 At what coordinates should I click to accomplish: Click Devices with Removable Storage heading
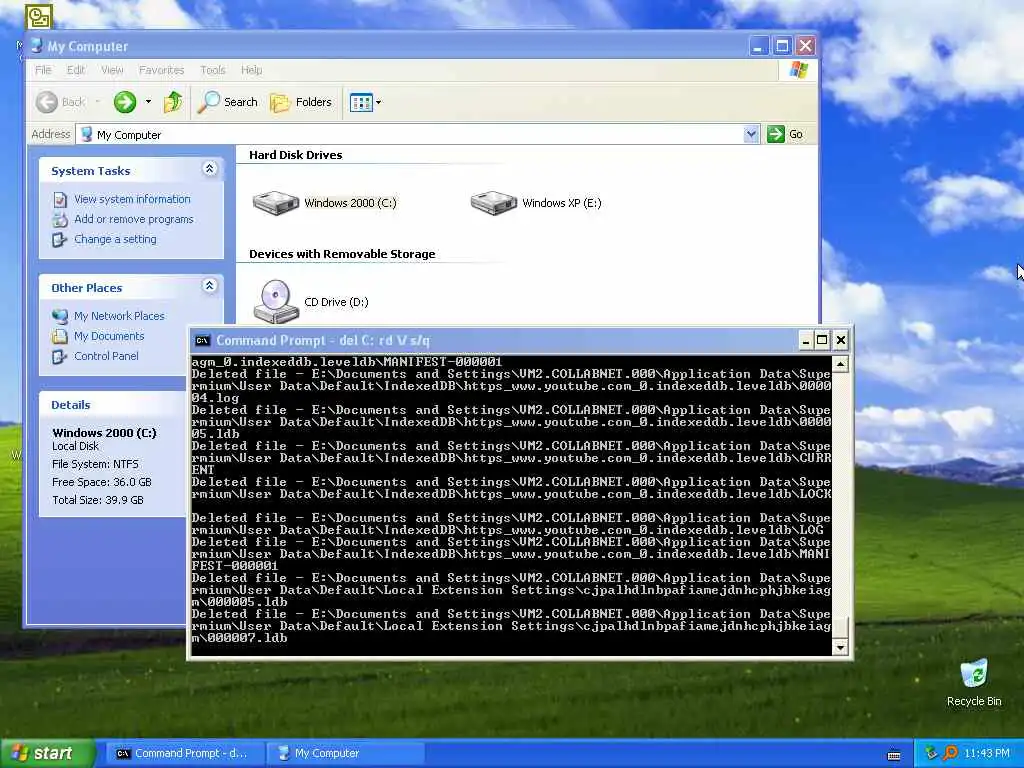[342, 254]
